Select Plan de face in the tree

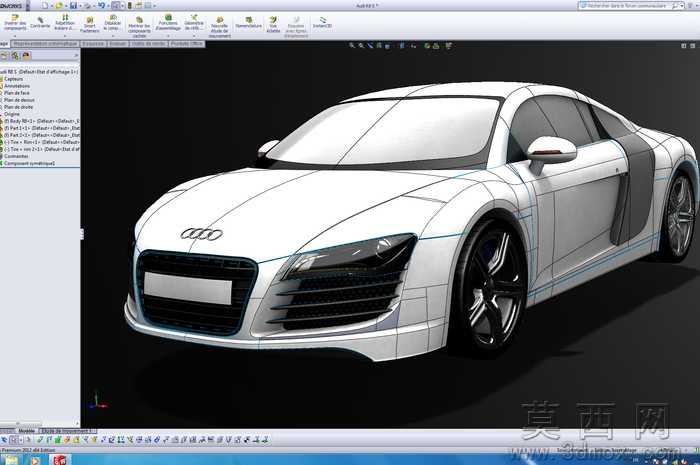click(17, 93)
